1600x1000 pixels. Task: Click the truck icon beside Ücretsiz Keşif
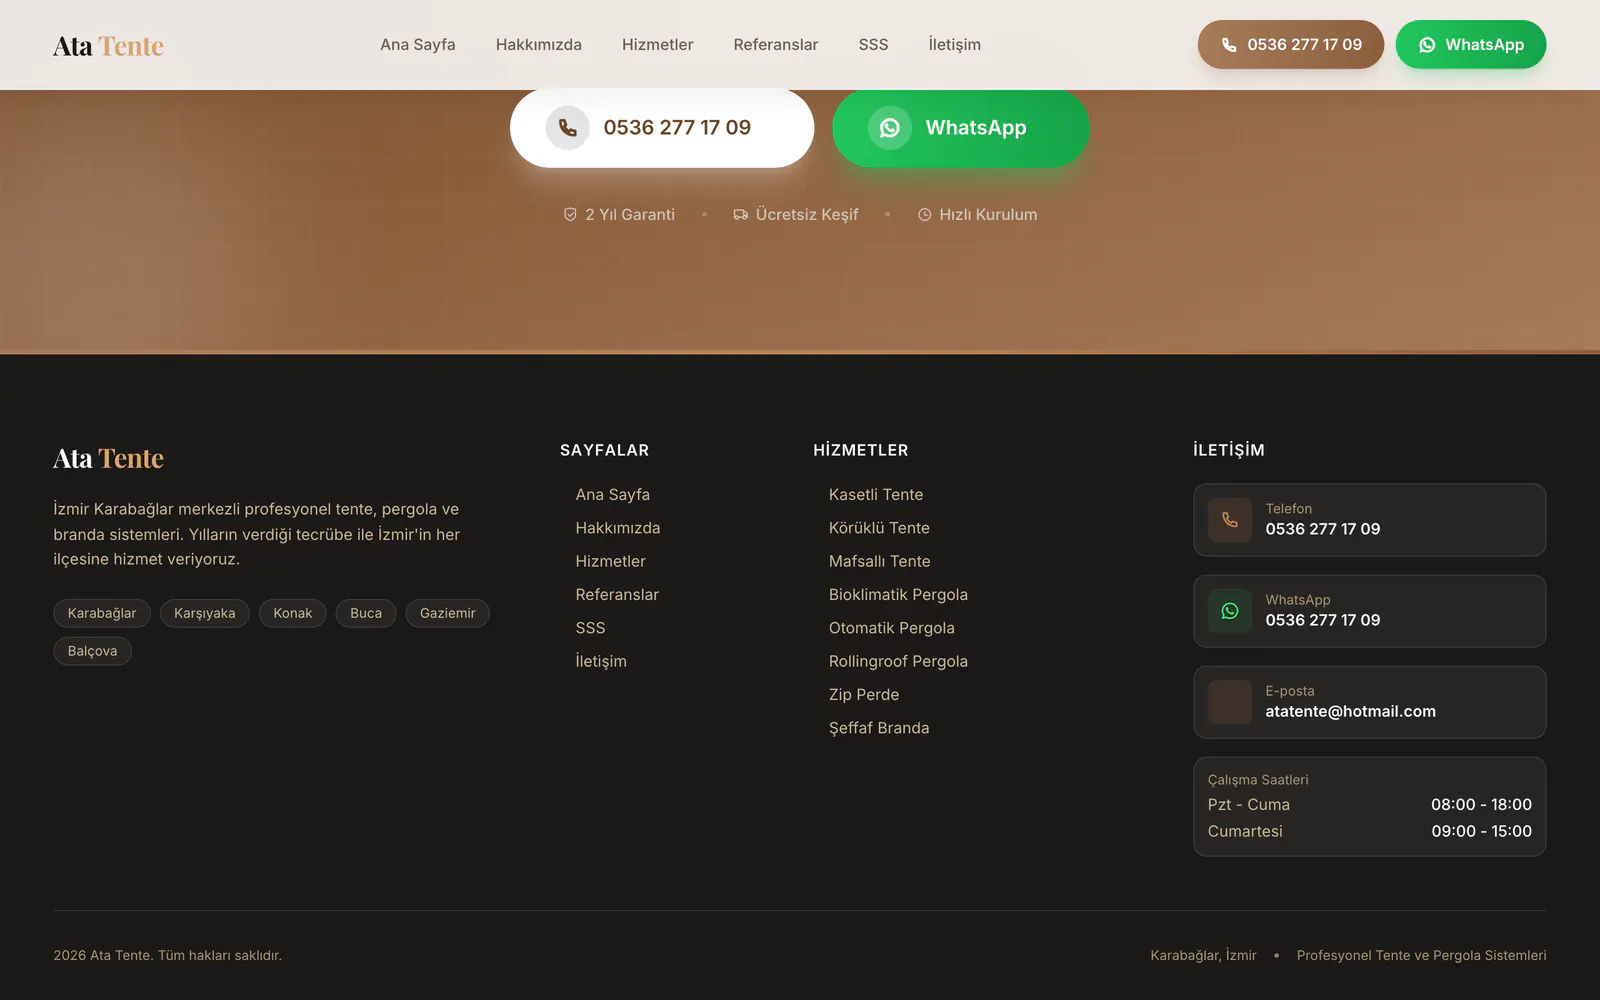pos(740,215)
